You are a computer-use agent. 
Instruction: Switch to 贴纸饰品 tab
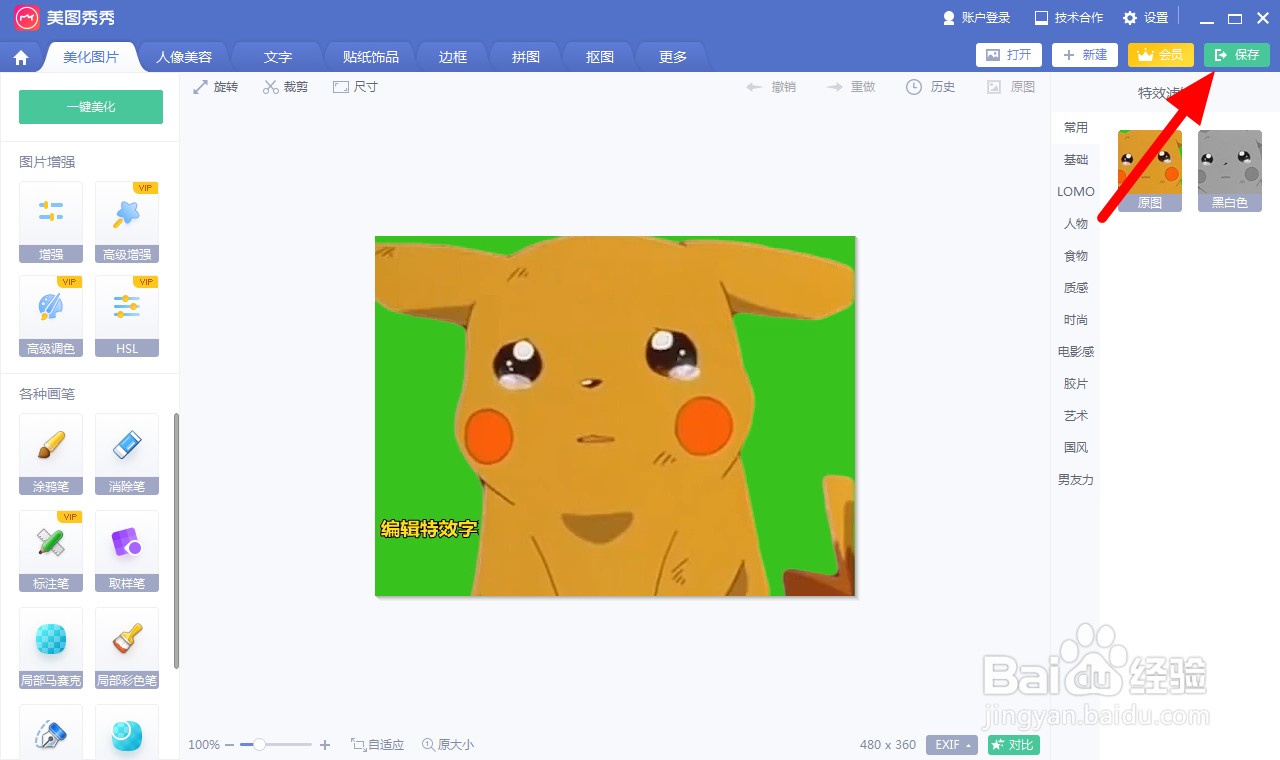coord(370,57)
